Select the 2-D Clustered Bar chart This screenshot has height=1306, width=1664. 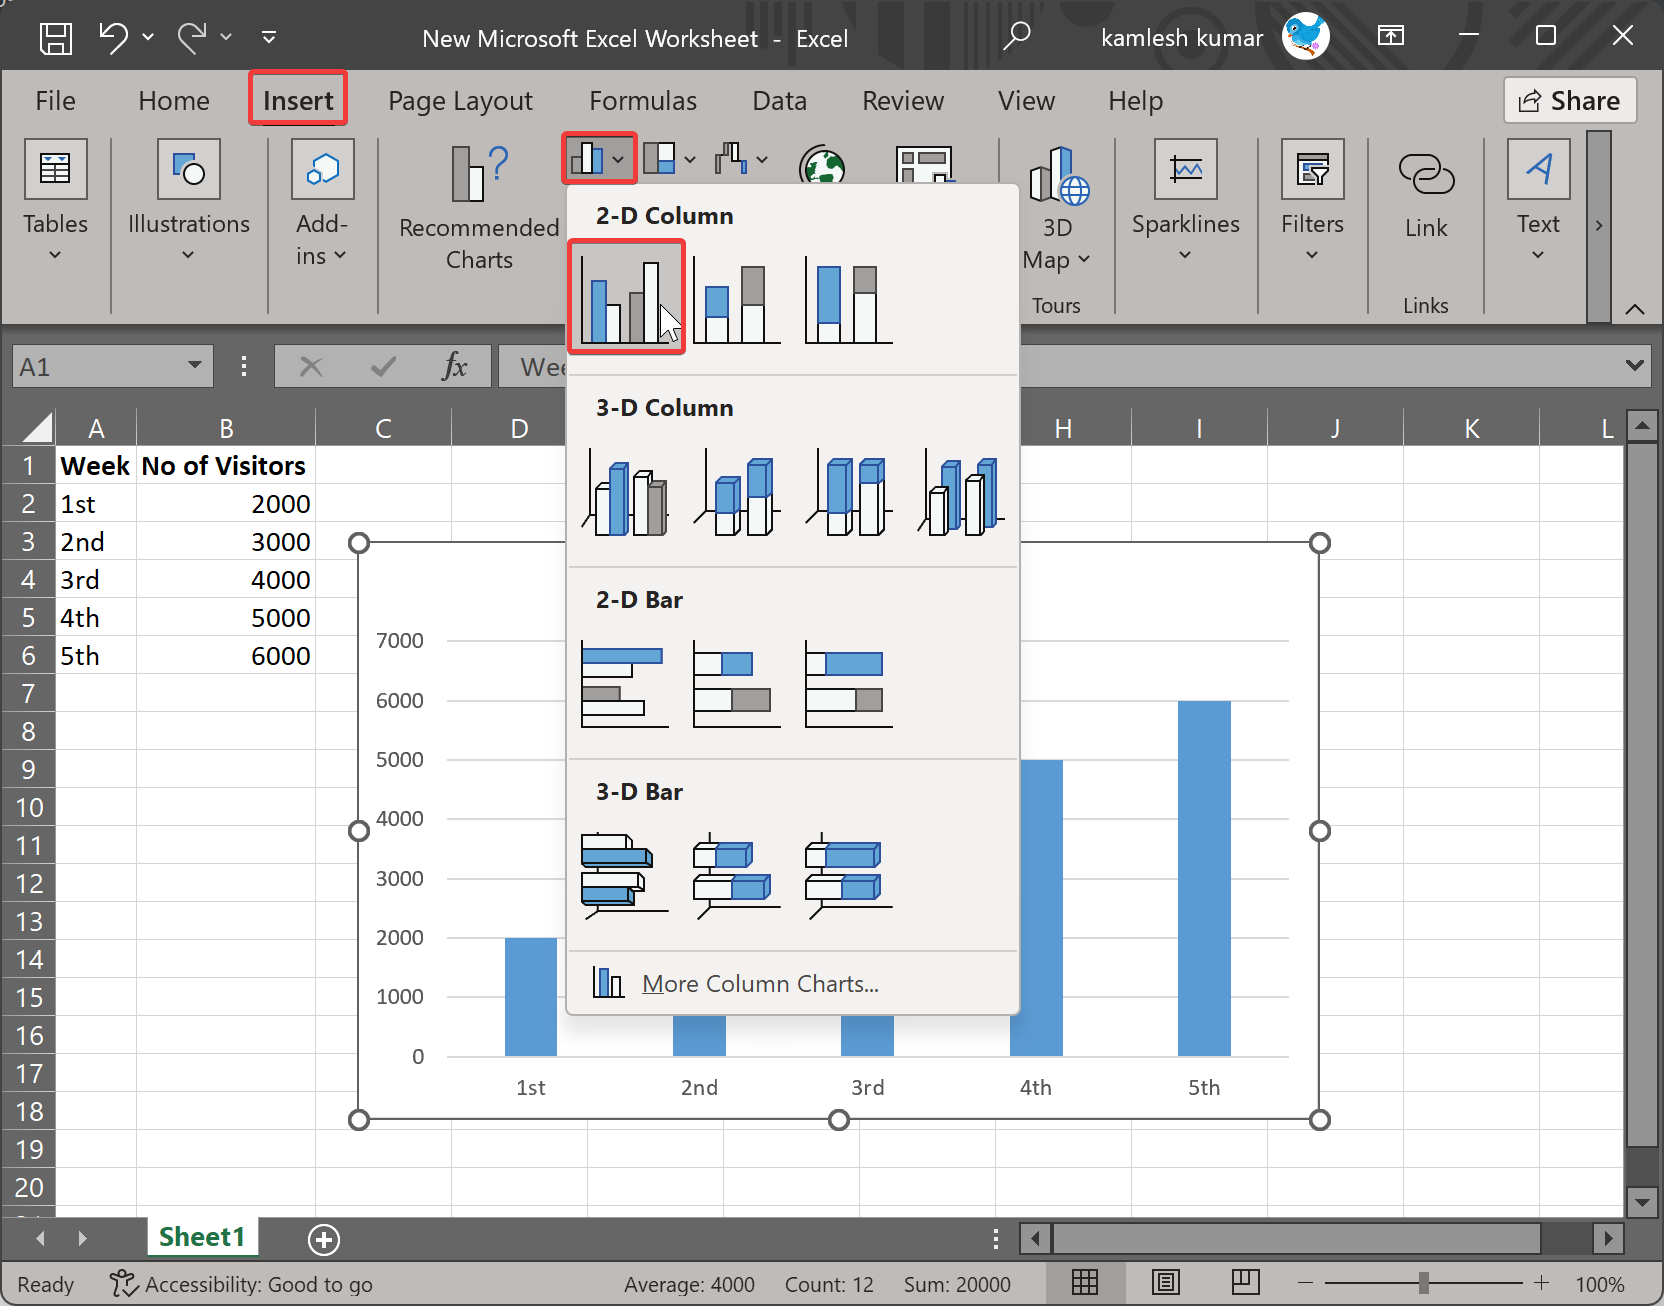(x=625, y=685)
